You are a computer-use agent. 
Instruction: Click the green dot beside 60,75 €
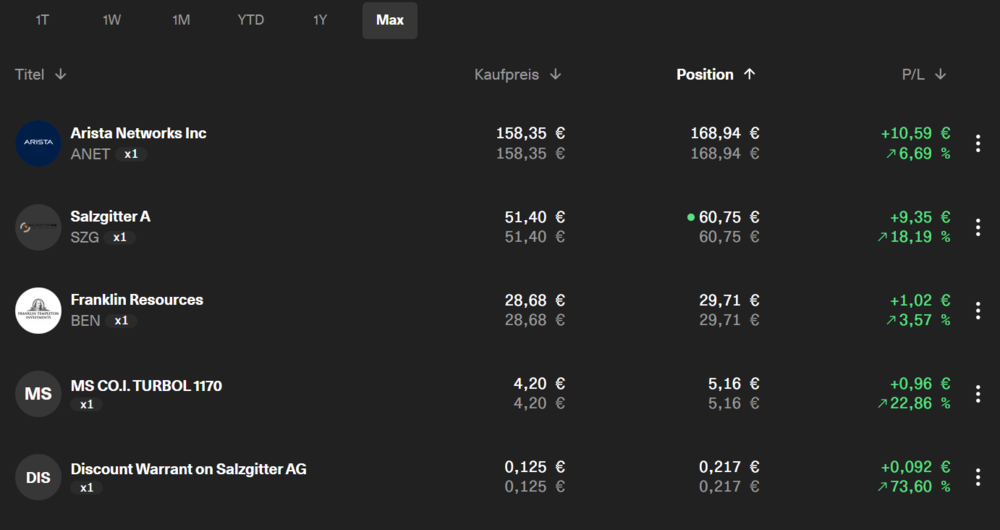691,217
